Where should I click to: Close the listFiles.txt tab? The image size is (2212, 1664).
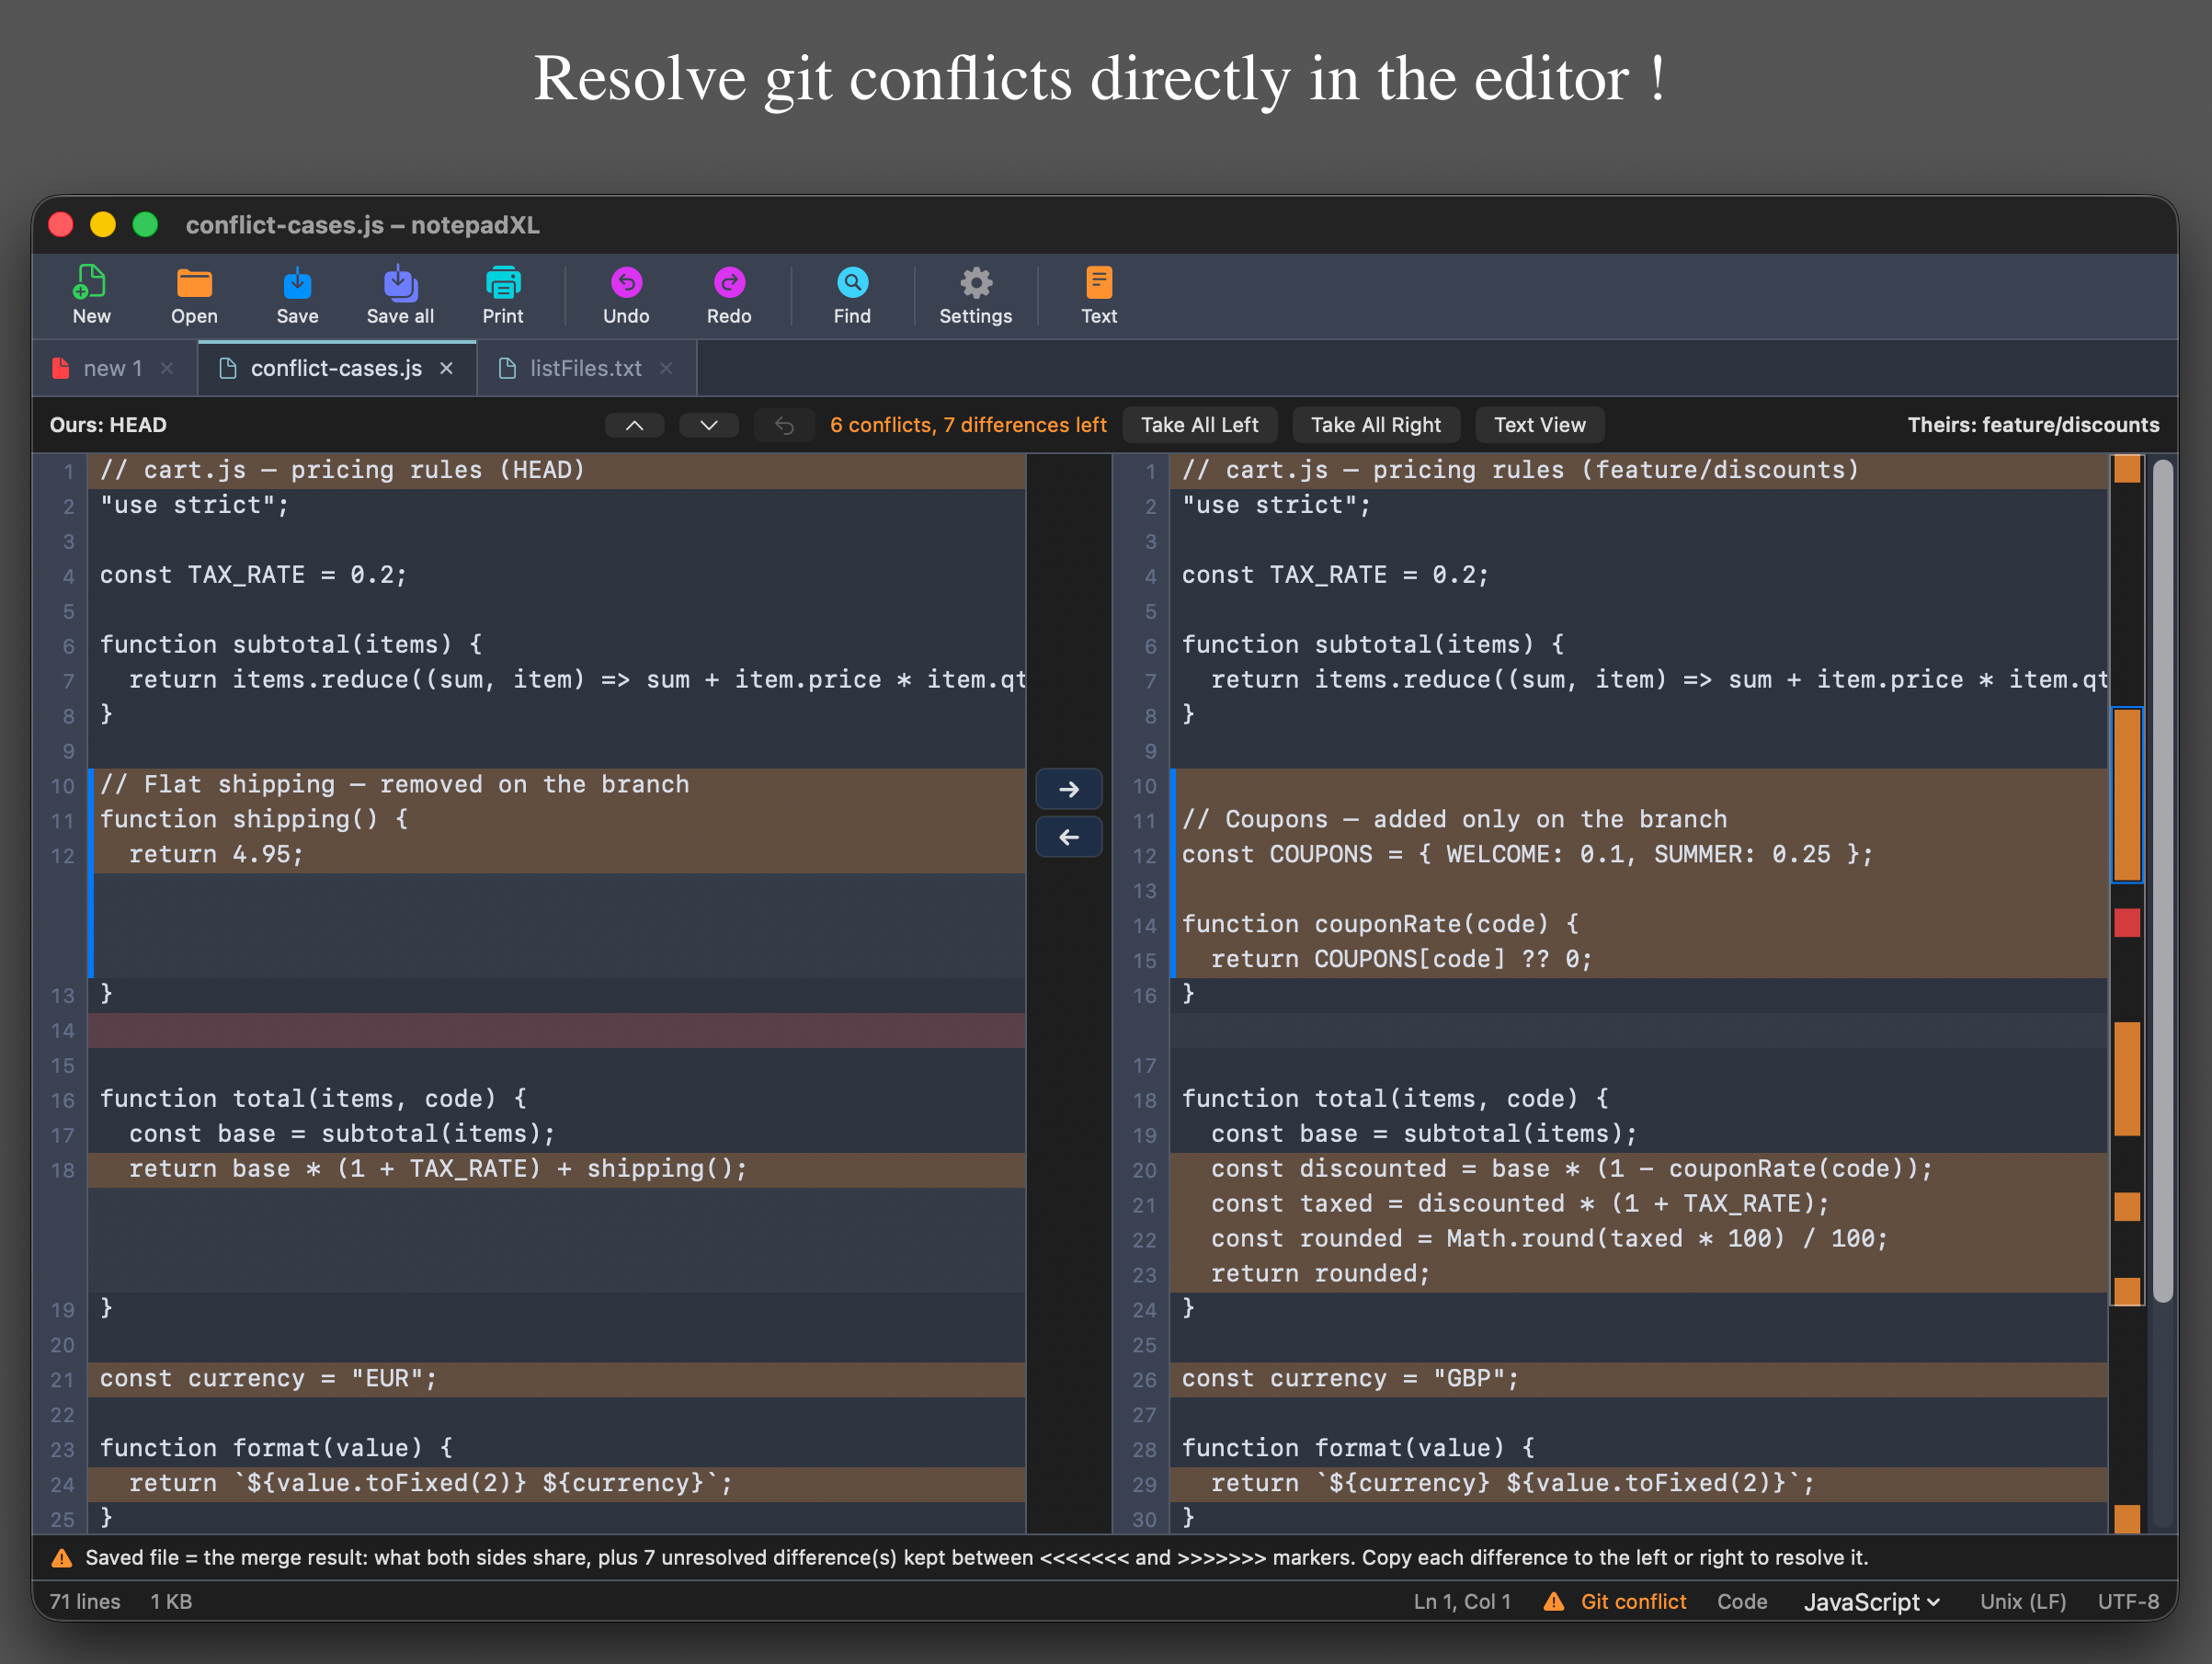(x=666, y=368)
